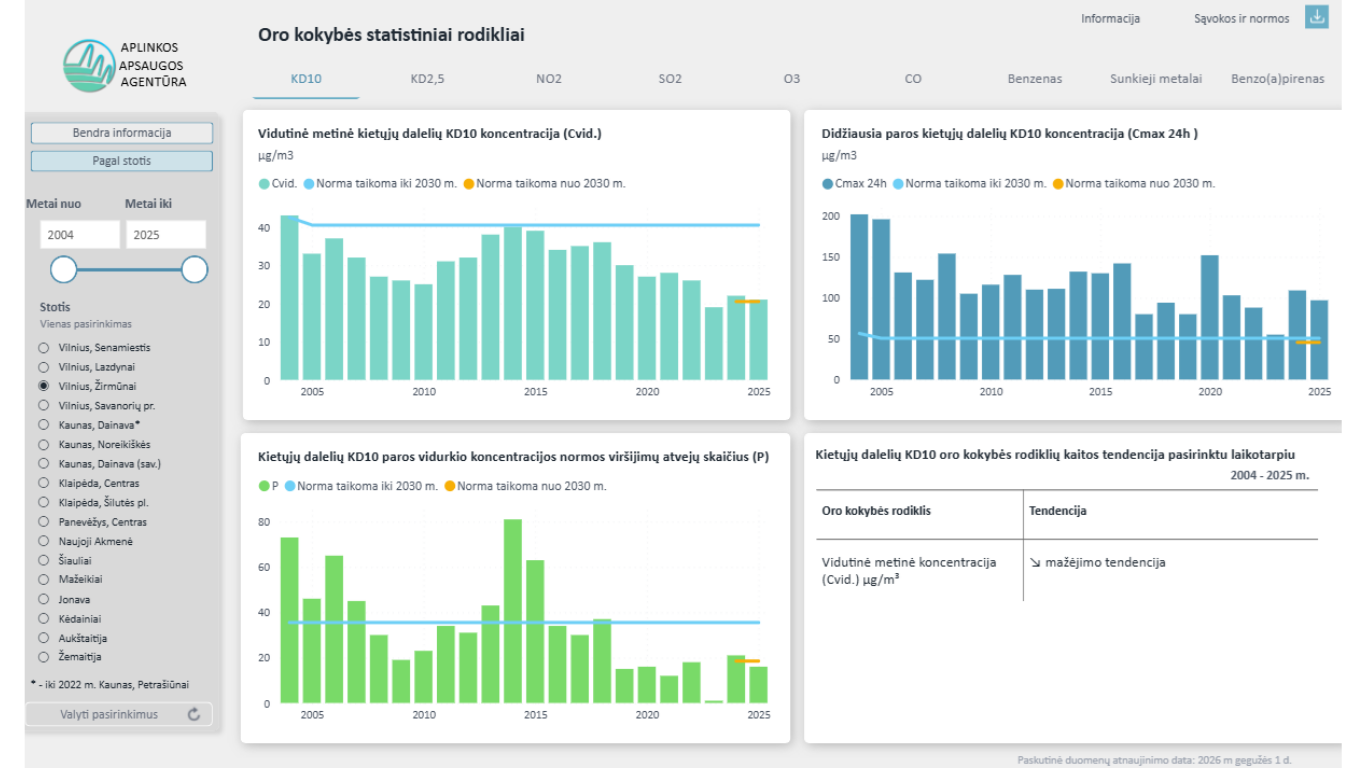Select Žemaitija station radio button
The image size is (1366, 768).
(43, 657)
